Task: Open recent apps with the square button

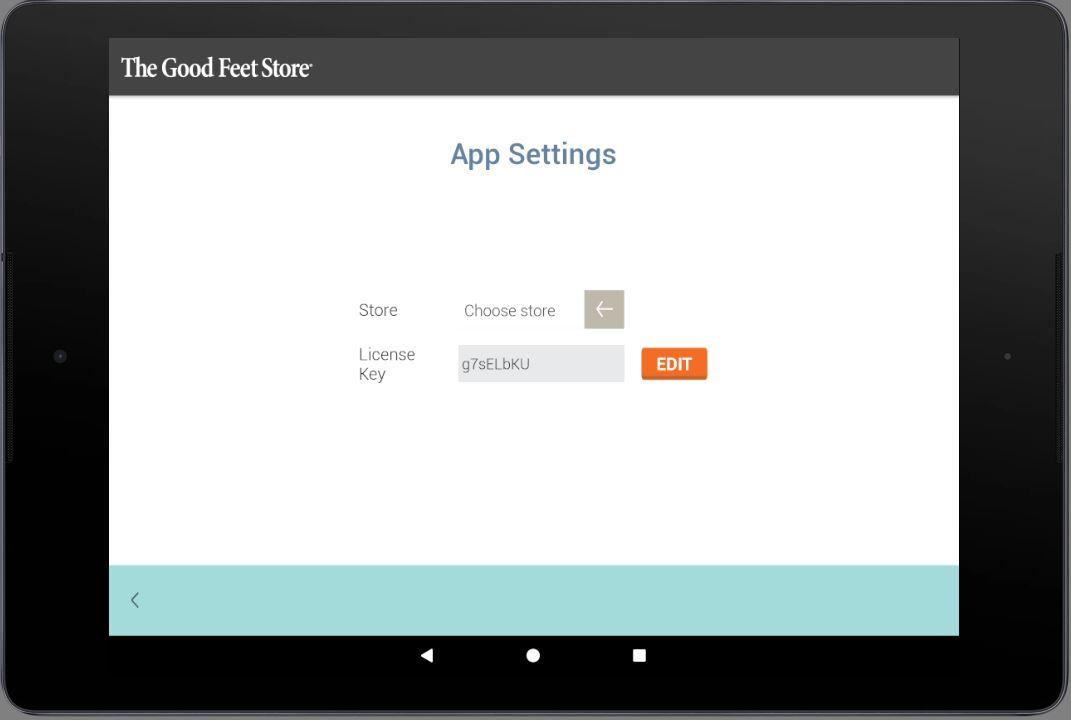Action: tap(639, 656)
